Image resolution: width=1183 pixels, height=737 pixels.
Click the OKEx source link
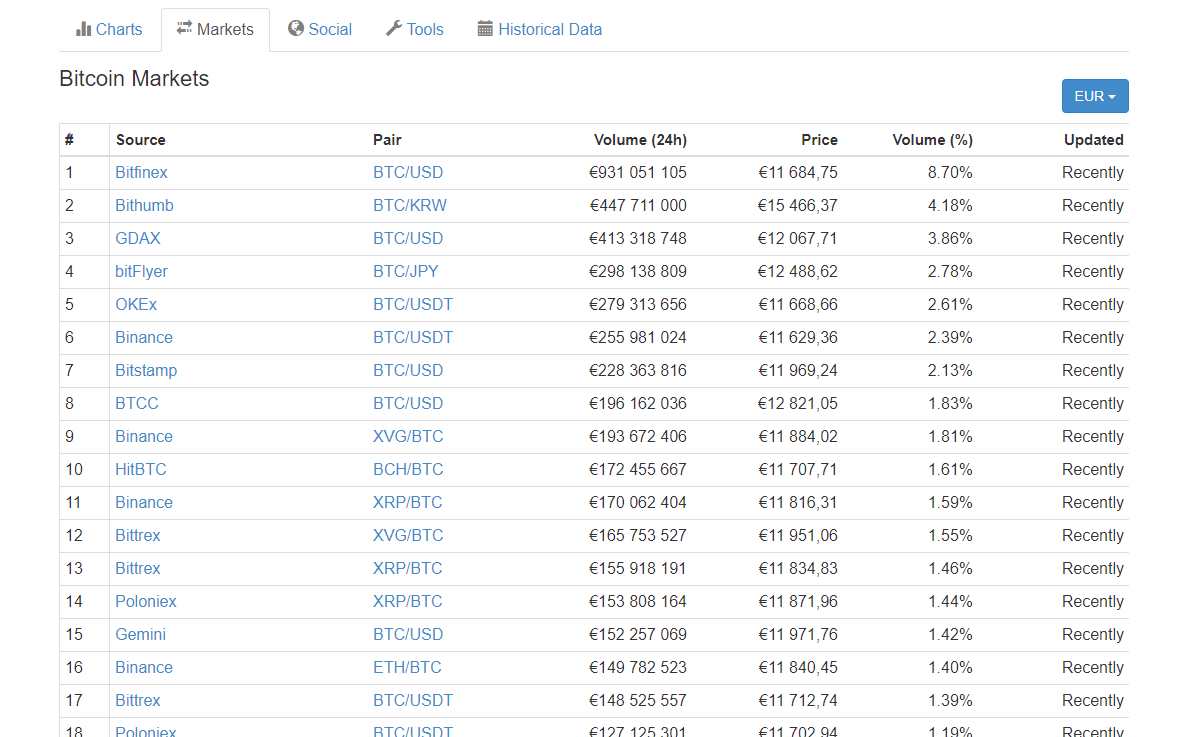[136, 305]
